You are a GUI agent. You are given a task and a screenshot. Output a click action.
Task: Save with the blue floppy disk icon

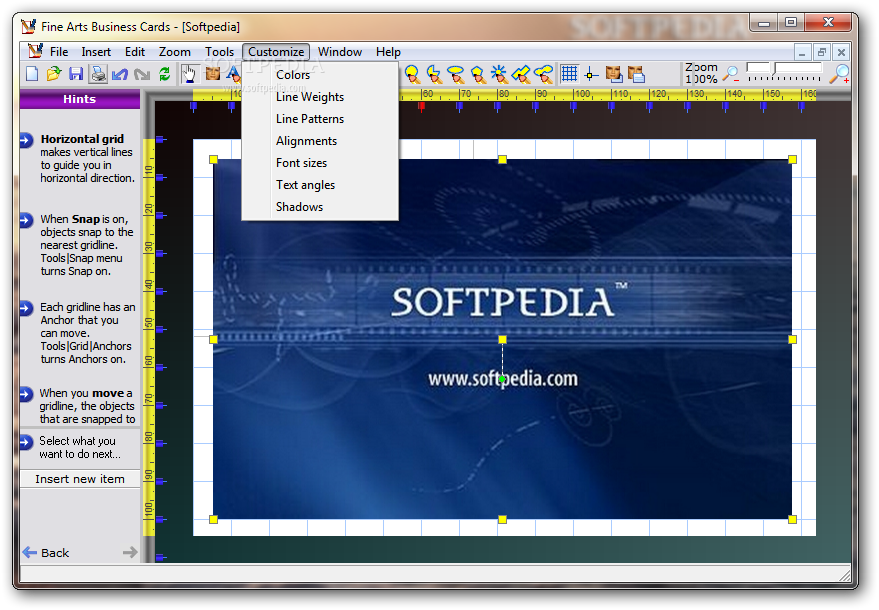(x=76, y=73)
